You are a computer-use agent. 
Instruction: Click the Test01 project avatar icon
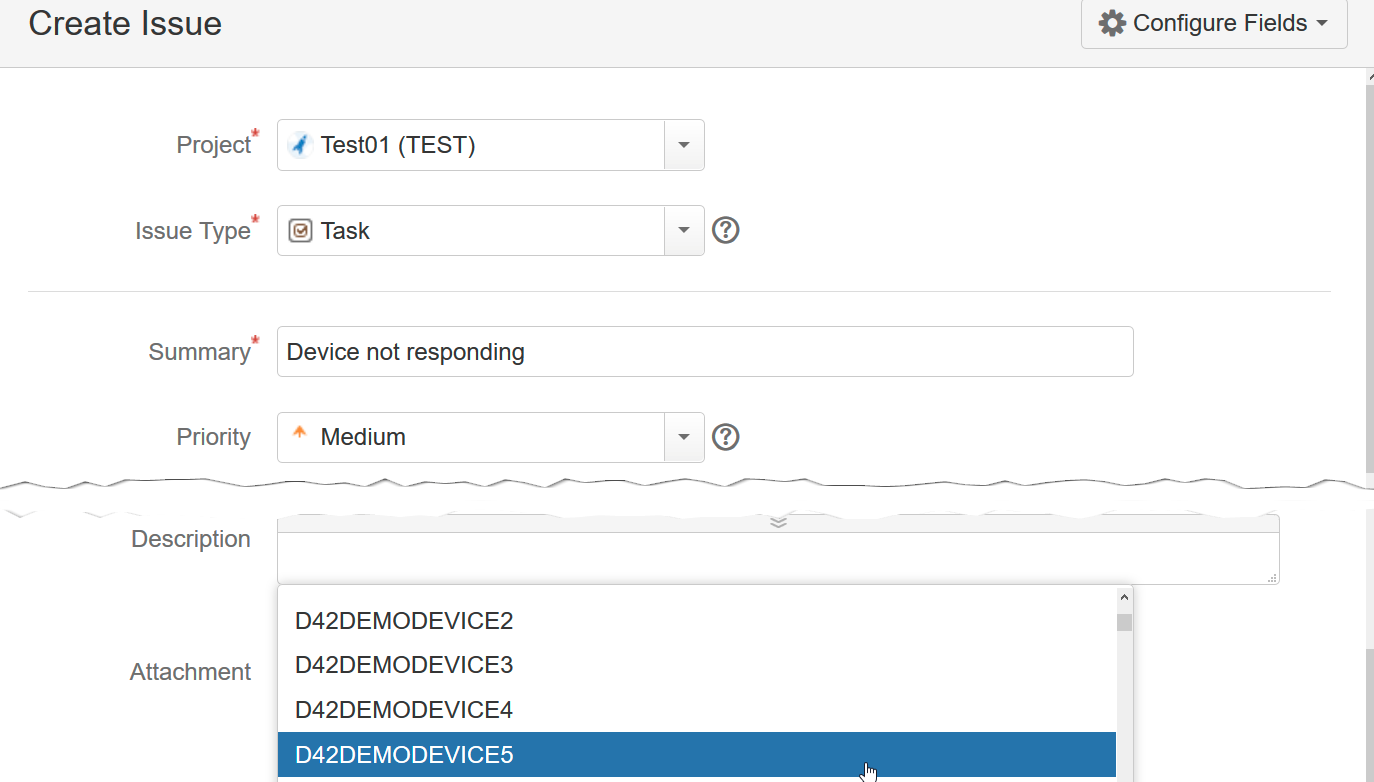pyautogui.click(x=300, y=145)
